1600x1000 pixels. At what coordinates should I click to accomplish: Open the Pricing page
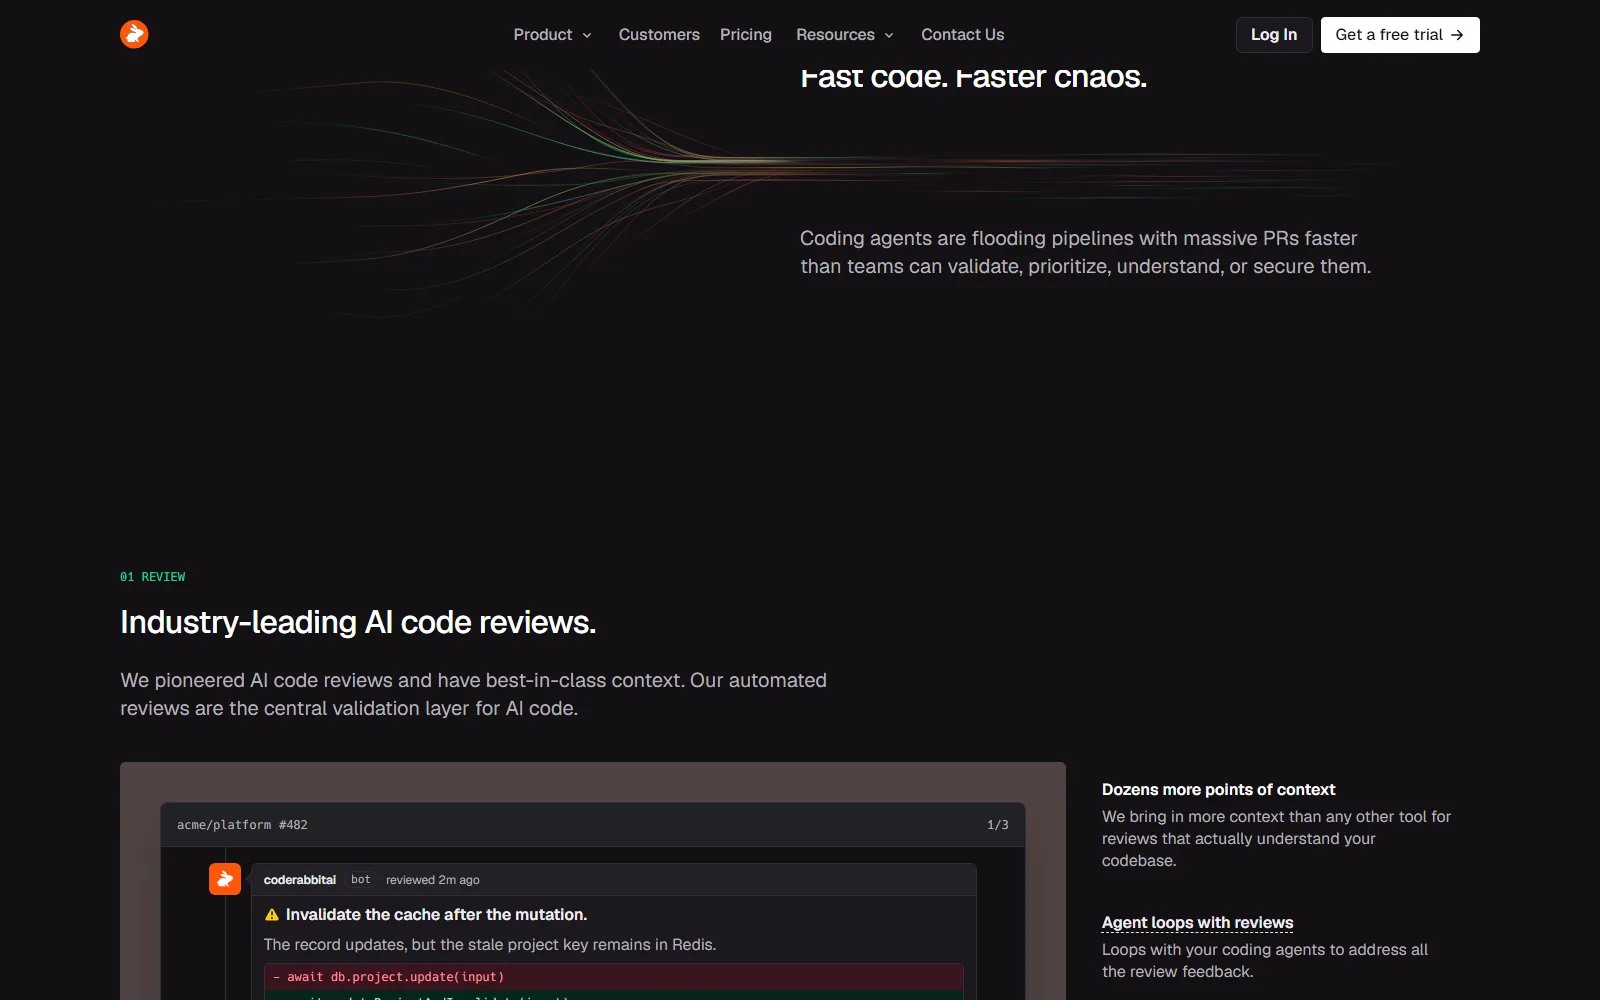746,34
